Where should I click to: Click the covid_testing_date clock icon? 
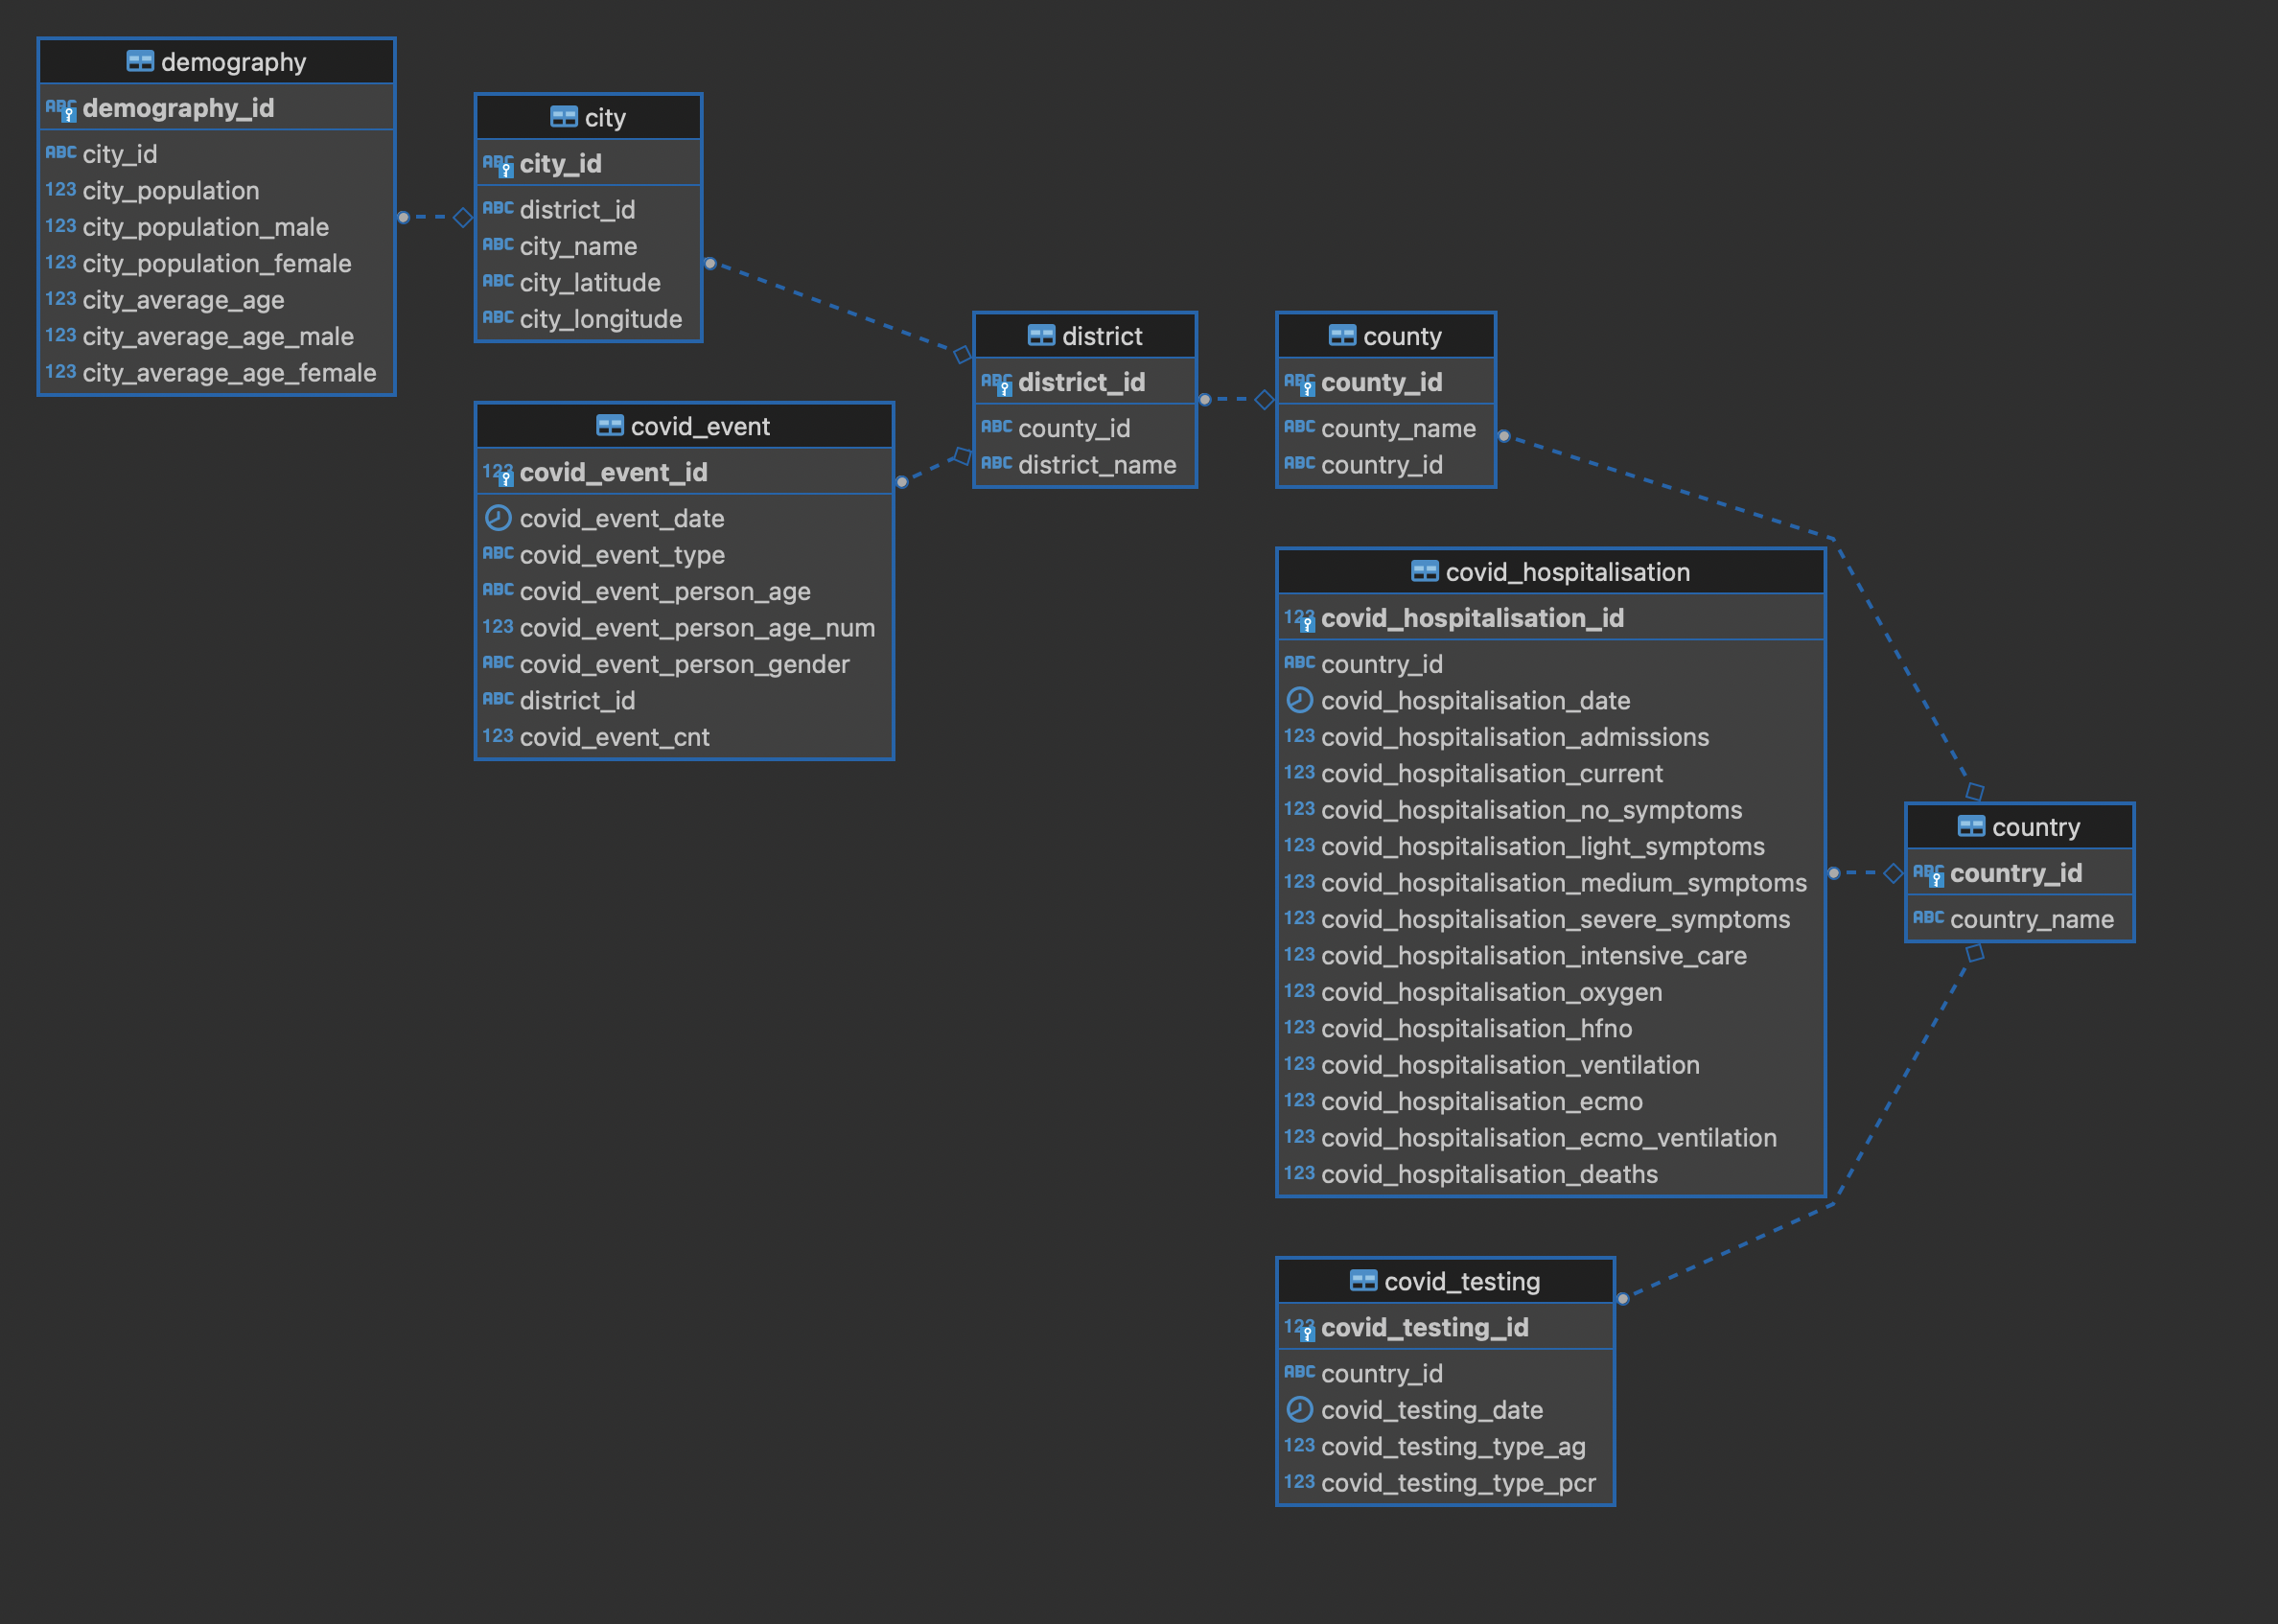[x=1299, y=1410]
